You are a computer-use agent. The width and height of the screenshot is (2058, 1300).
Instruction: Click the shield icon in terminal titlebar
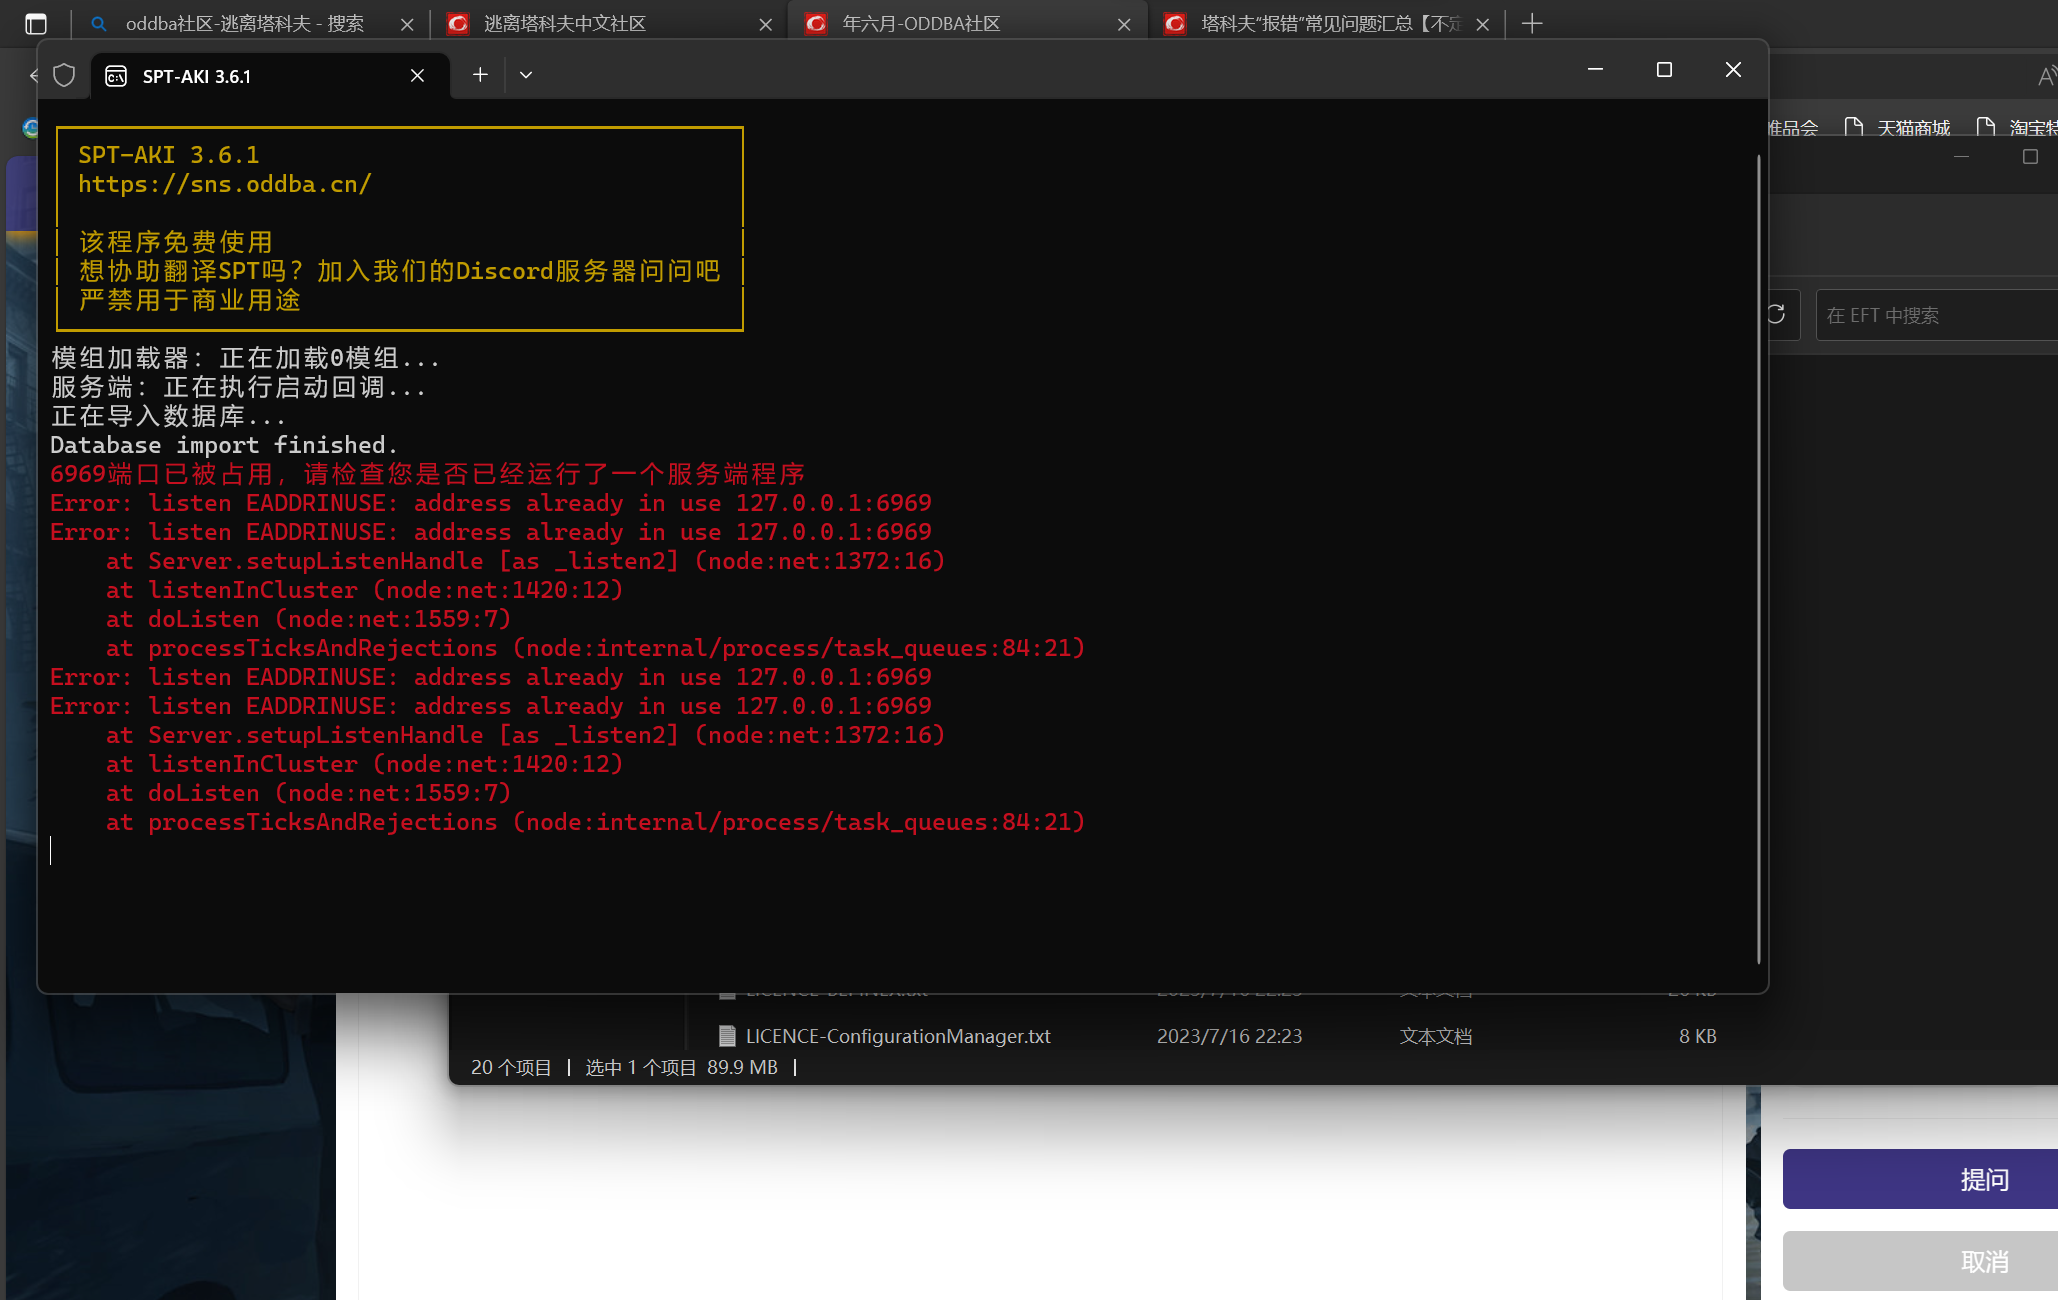[64, 76]
